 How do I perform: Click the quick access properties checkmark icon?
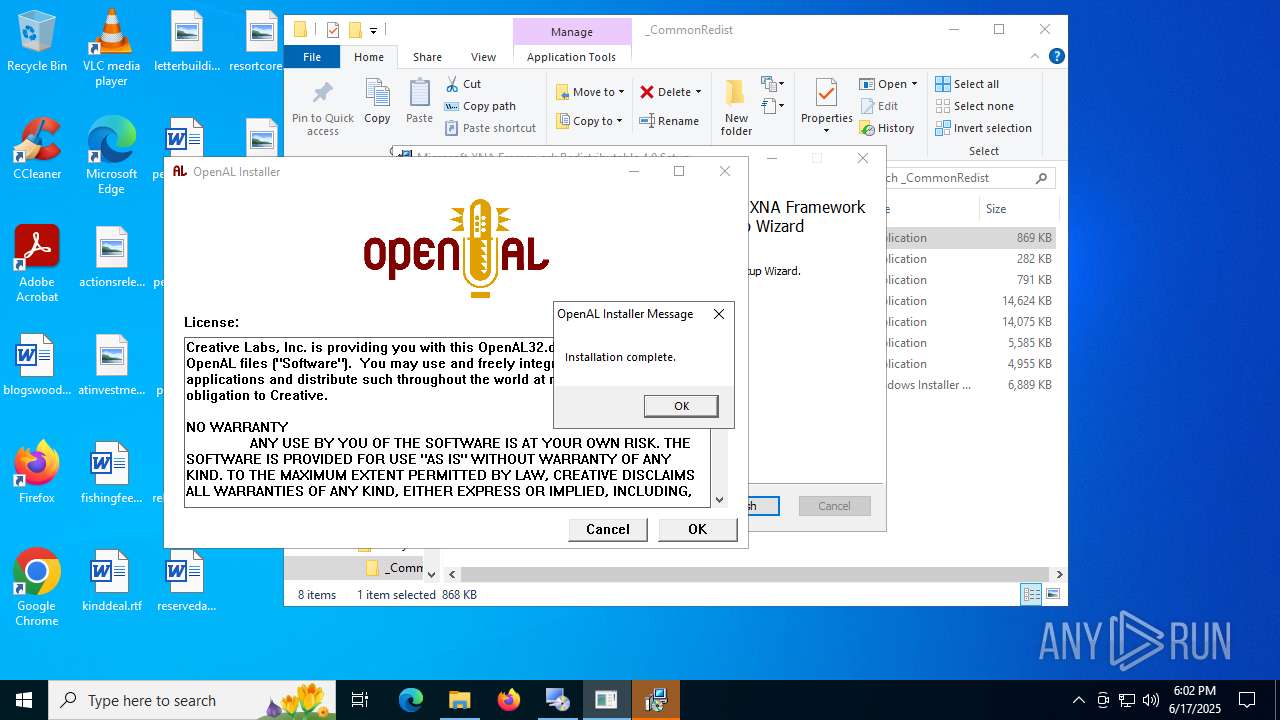333,30
